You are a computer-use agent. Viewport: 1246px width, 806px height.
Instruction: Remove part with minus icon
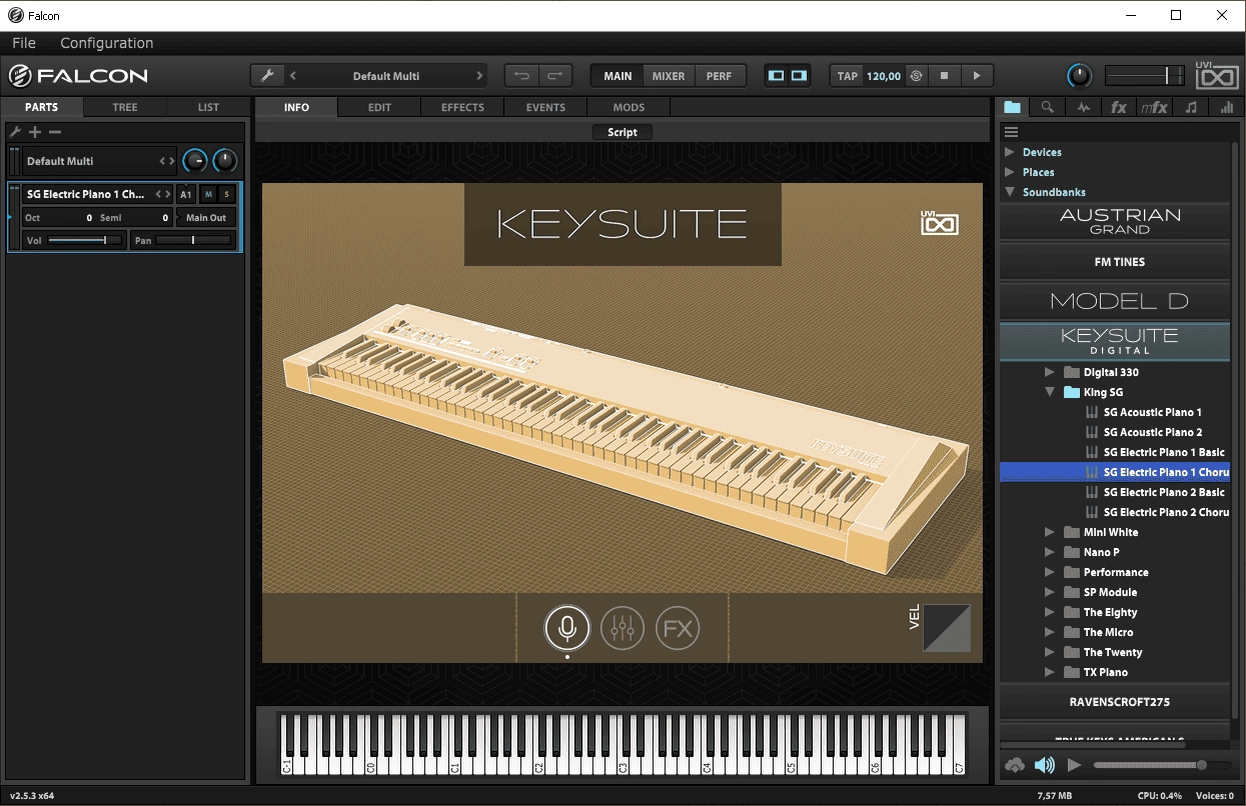pos(55,132)
